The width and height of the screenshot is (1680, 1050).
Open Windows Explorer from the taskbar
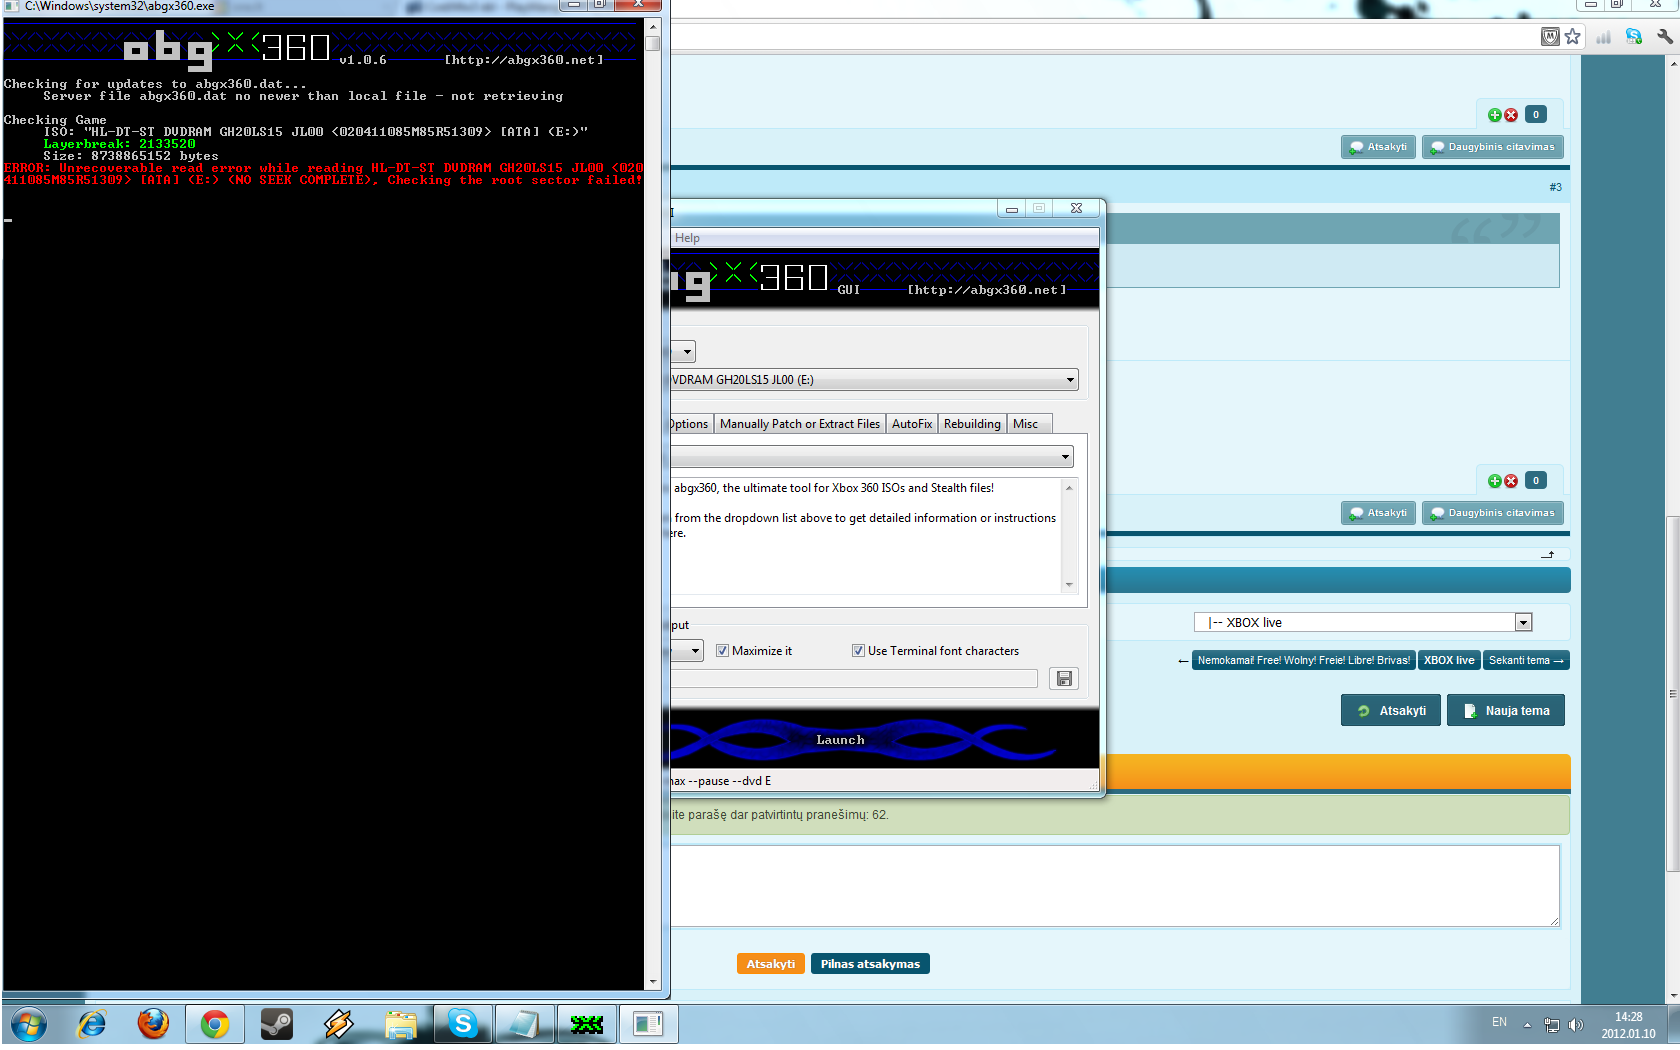pos(401,1024)
